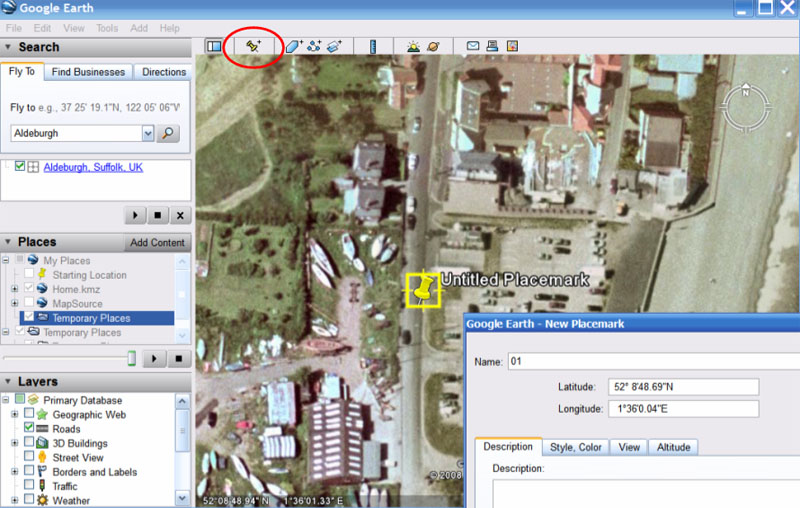Screen dimensions: 800x508
Task: Click the Street View pegman icon
Action: [x=42, y=457]
